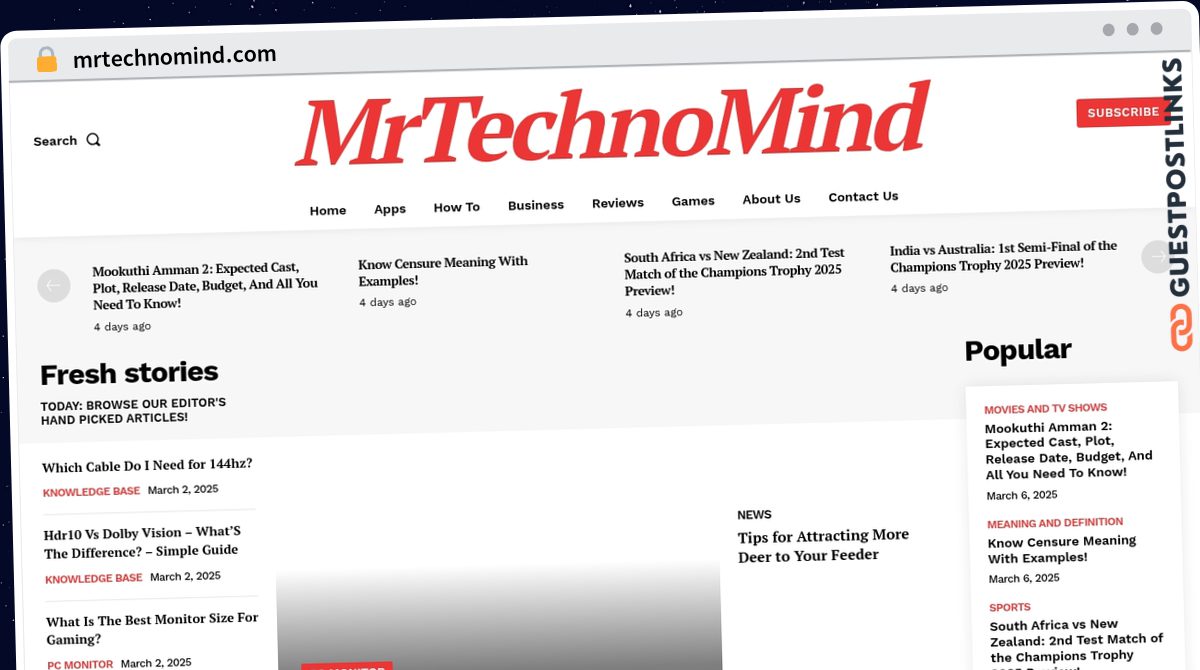Open Hdr10 Vs Dolby Vision article
The width and height of the screenshot is (1200, 670).
click(x=142, y=541)
